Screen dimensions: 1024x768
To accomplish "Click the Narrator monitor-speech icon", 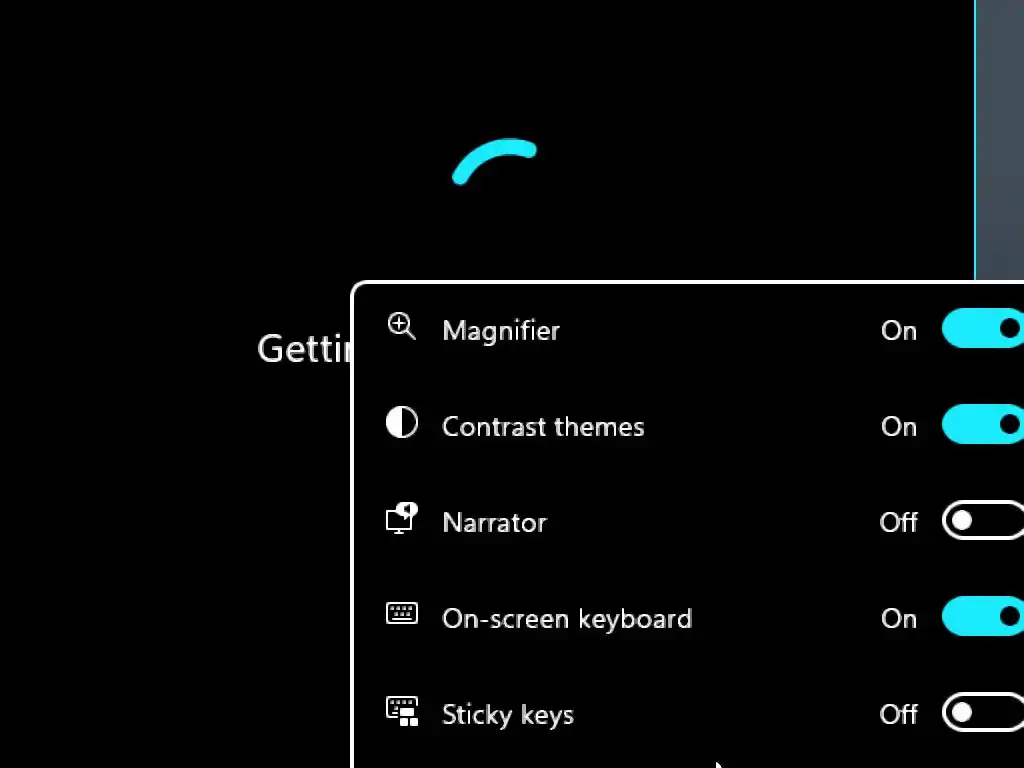I will tap(402, 519).
